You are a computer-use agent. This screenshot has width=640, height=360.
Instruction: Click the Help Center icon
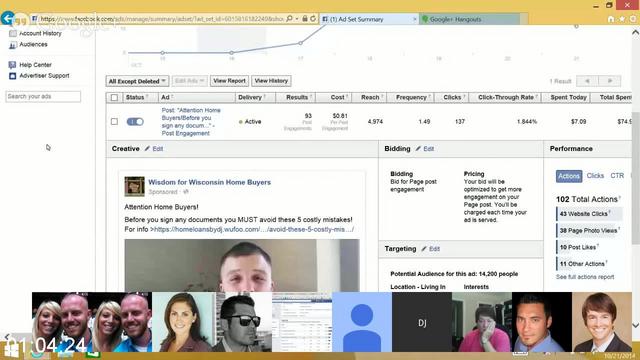click(x=13, y=65)
